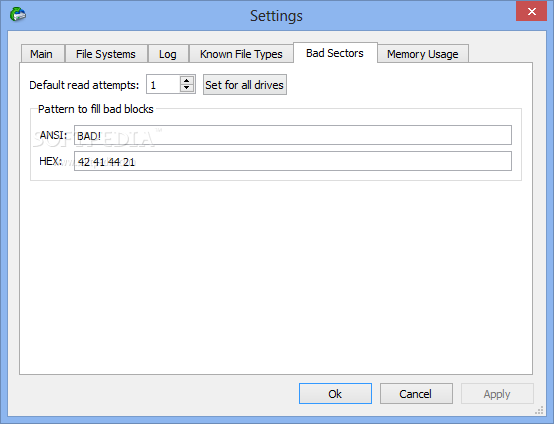Decrease default read attempts with down arrow
Viewport: 554px width, 424px height.
(x=187, y=88)
